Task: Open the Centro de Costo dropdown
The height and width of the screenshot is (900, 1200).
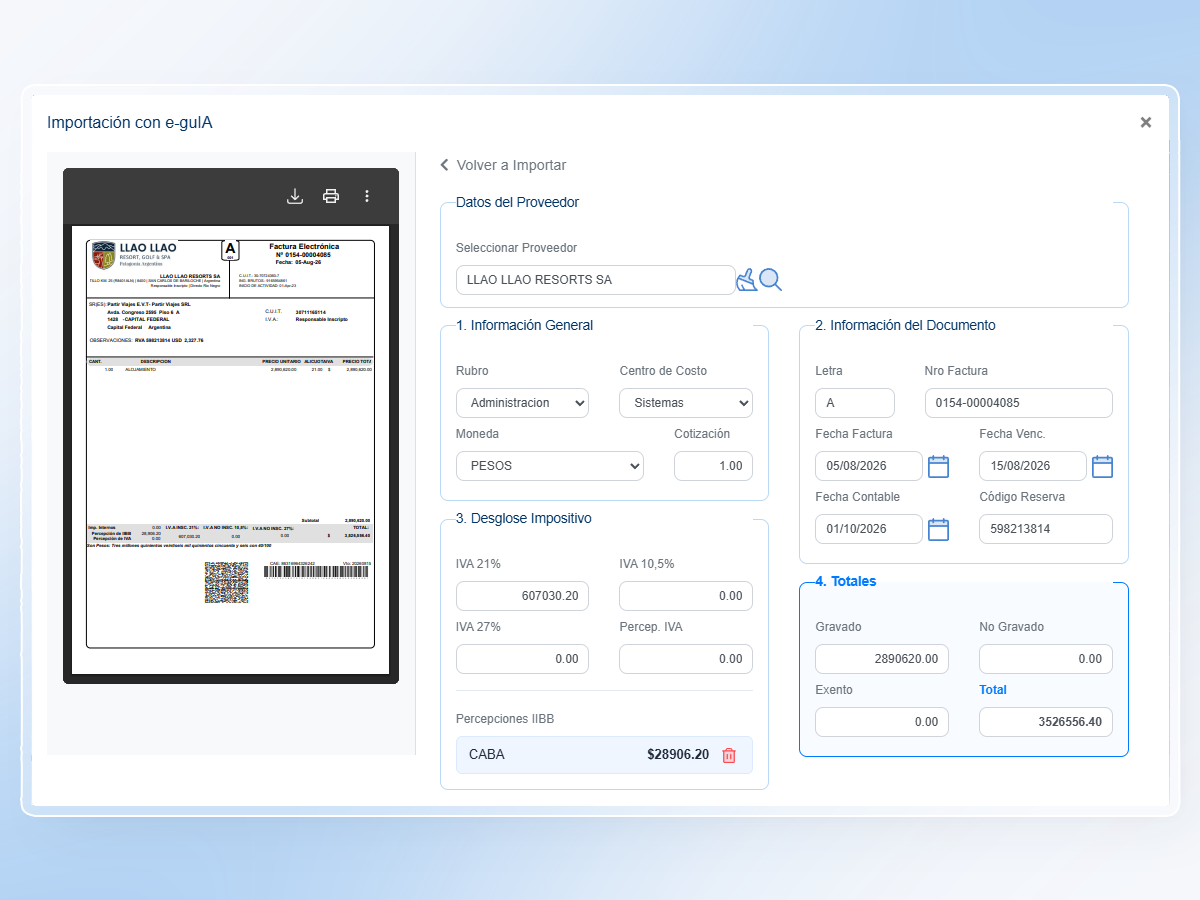Action: (x=686, y=403)
